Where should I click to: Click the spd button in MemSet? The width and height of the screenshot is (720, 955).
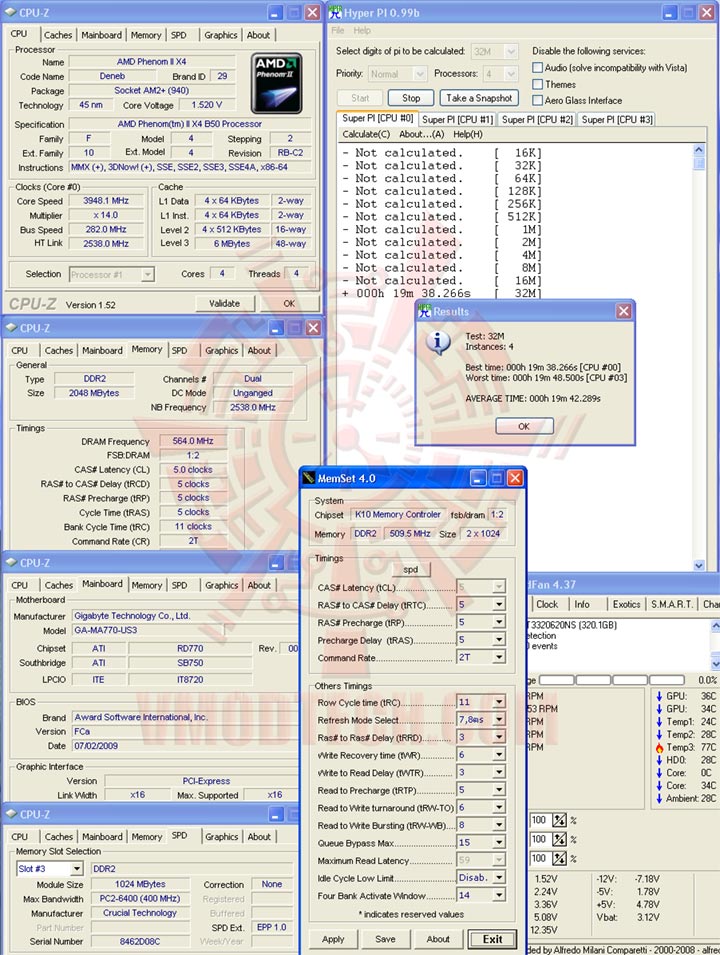[x=411, y=569]
